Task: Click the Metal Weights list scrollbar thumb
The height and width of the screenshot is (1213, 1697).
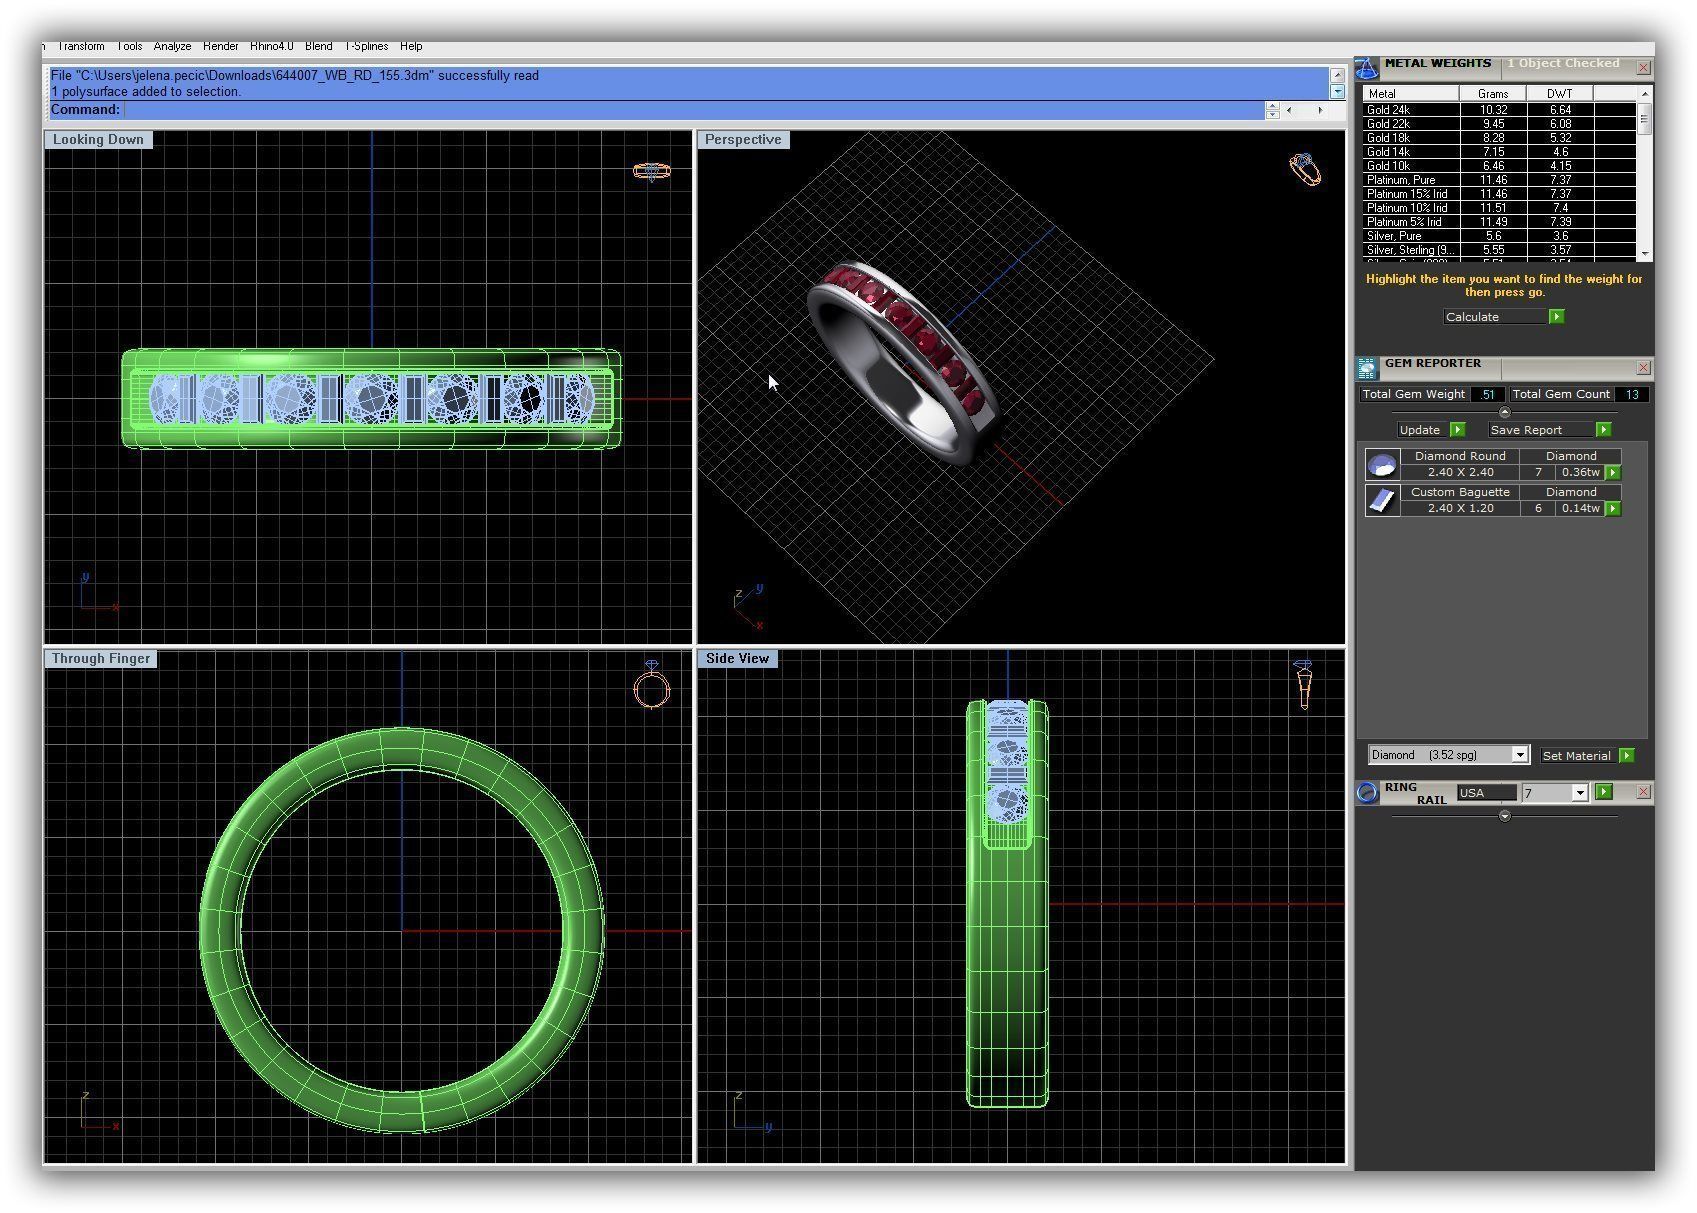Action: 1645,119
